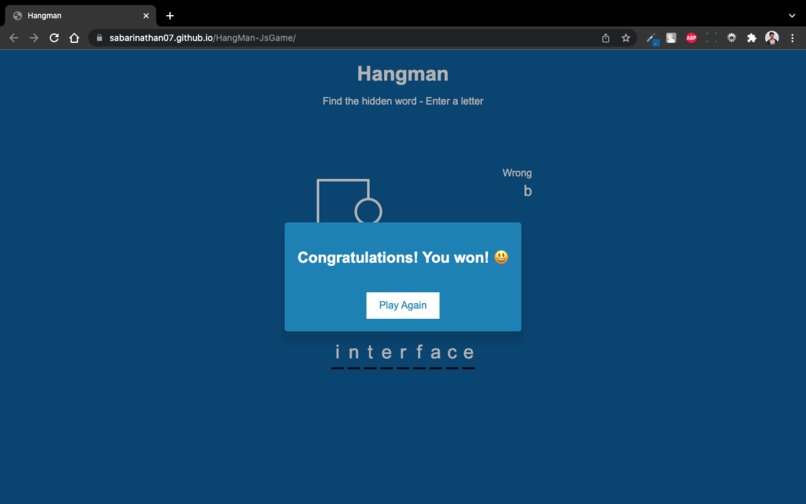The image size is (806, 504).
Task: Open a new tab with plus button
Action: coord(170,16)
